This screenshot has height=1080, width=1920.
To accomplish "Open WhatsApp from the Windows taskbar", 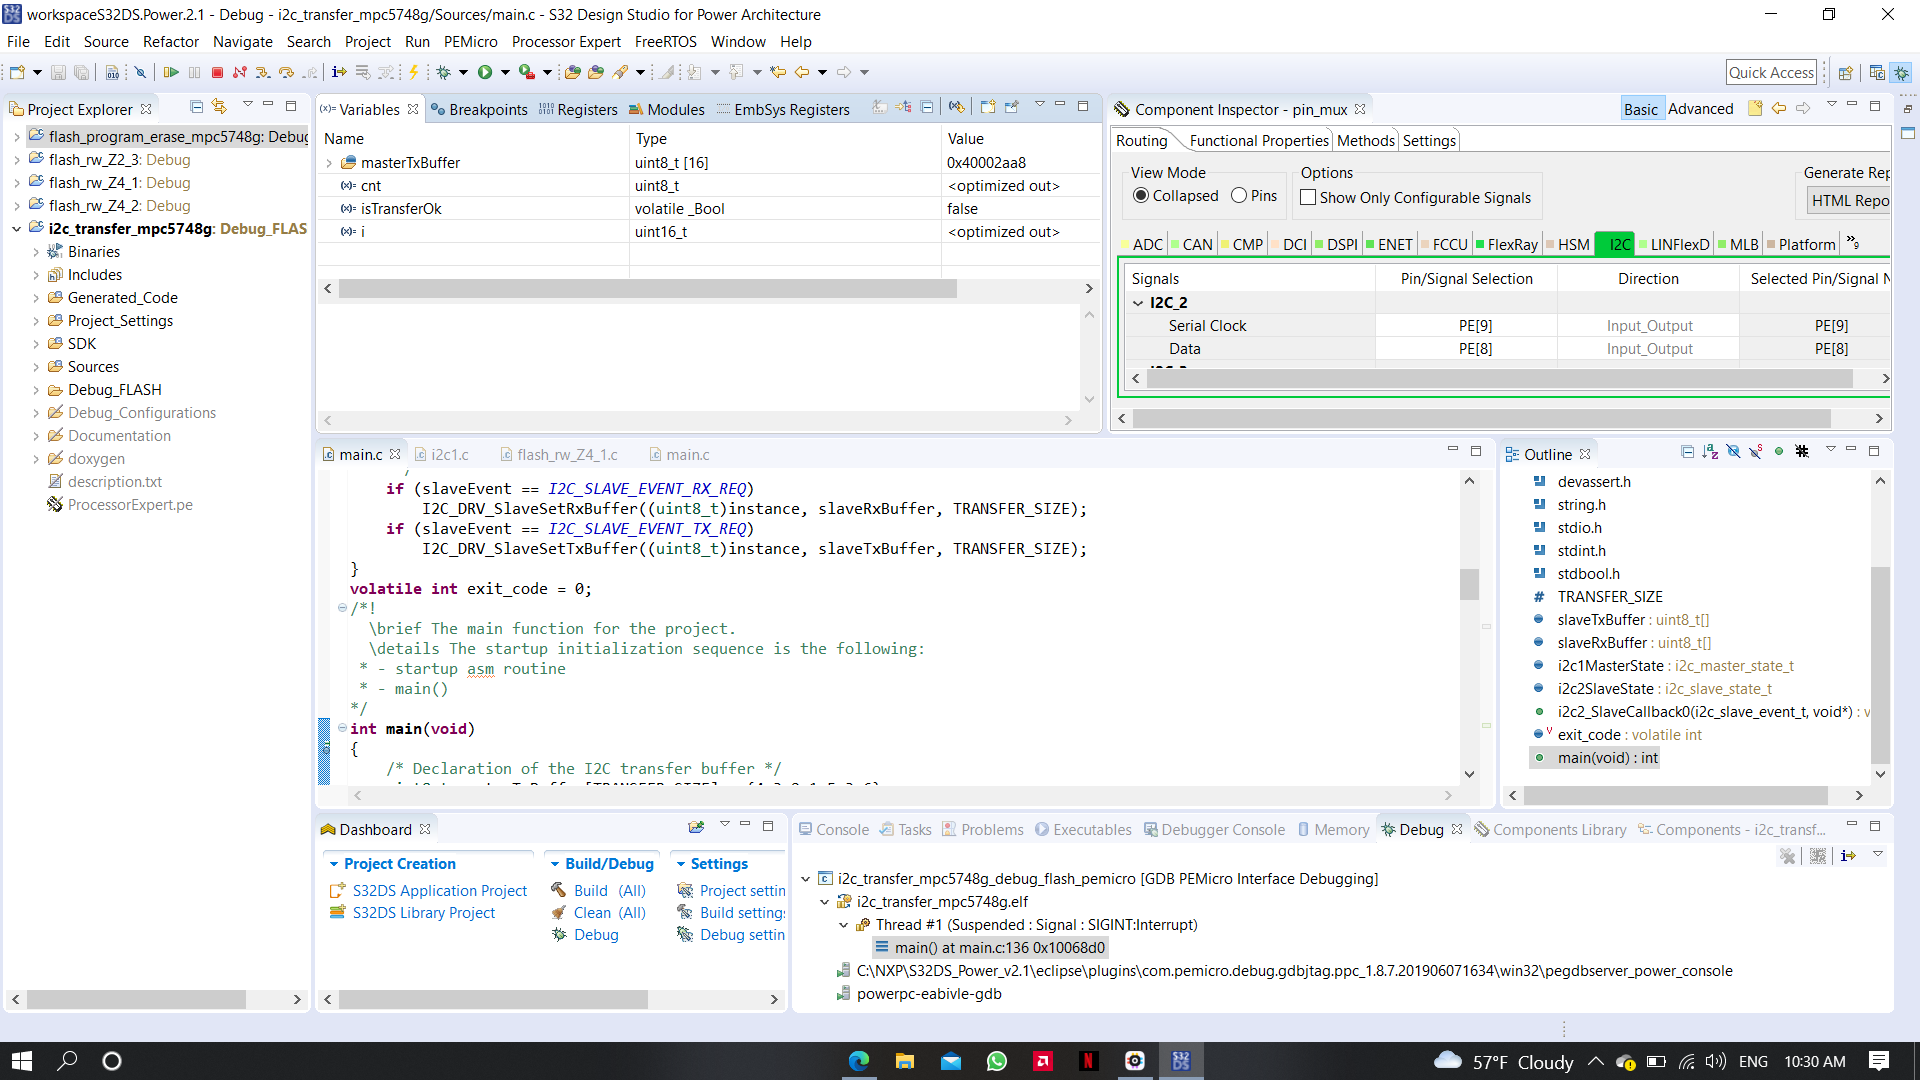I will coord(996,1061).
